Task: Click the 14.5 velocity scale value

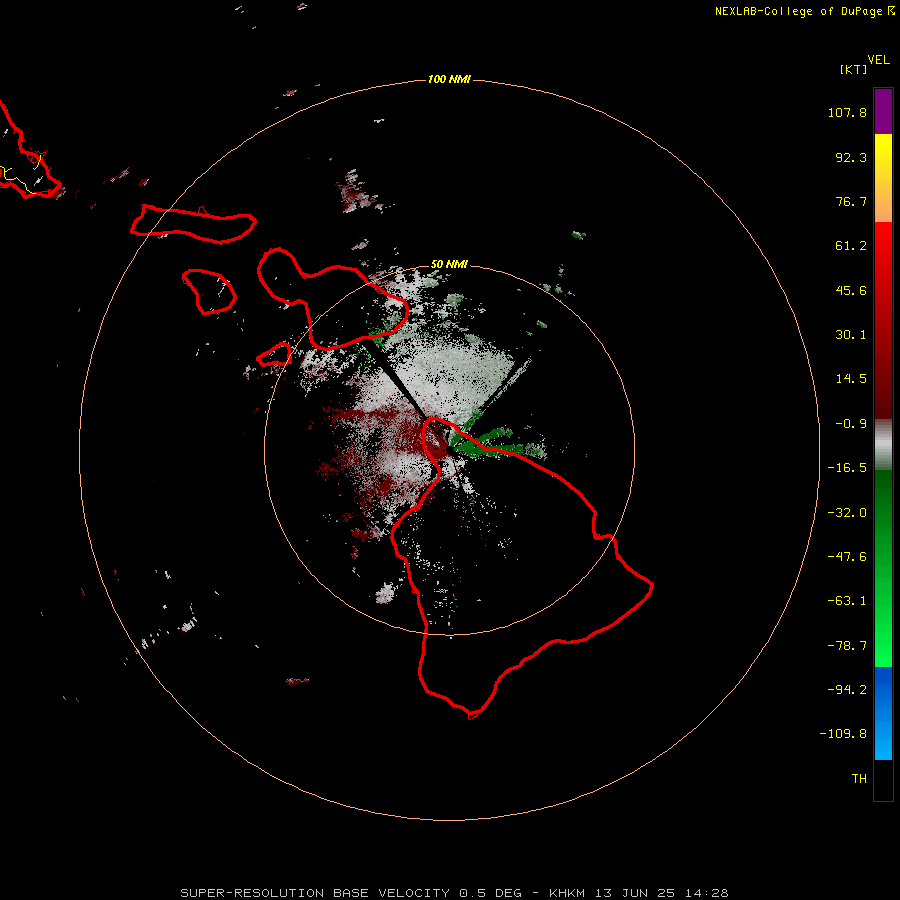Action: coord(851,379)
